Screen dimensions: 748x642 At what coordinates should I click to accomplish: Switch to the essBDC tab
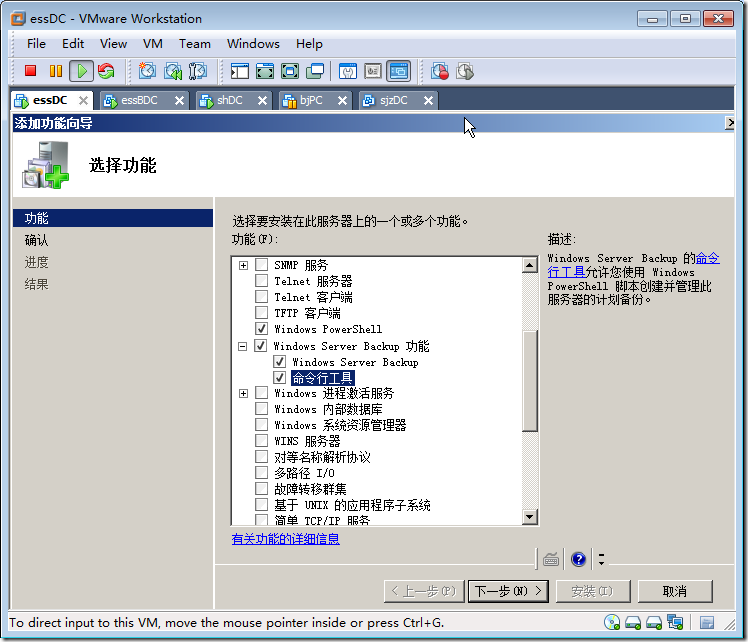(139, 101)
